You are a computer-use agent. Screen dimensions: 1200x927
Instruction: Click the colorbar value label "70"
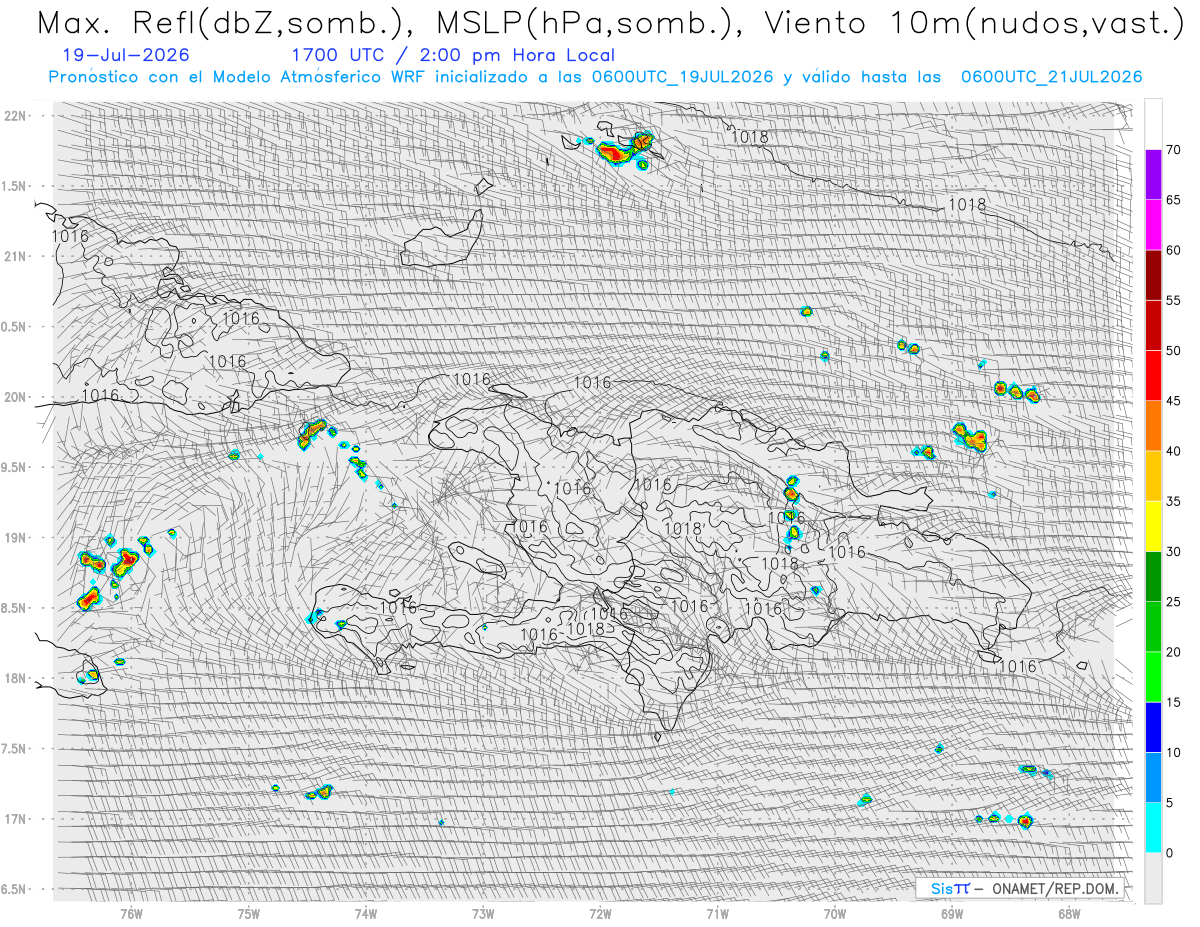pyautogui.click(x=1174, y=150)
